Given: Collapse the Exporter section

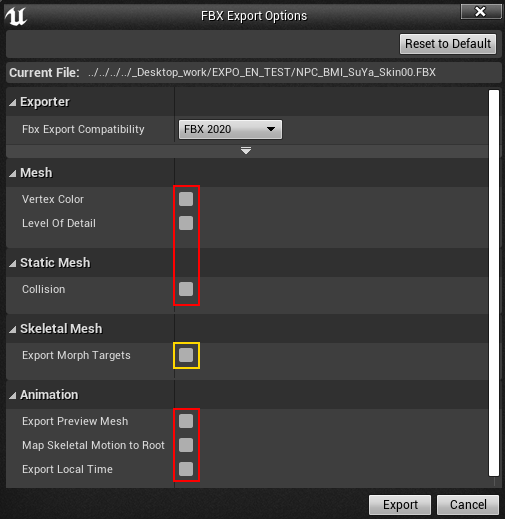Looking at the screenshot, I should [13, 102].
